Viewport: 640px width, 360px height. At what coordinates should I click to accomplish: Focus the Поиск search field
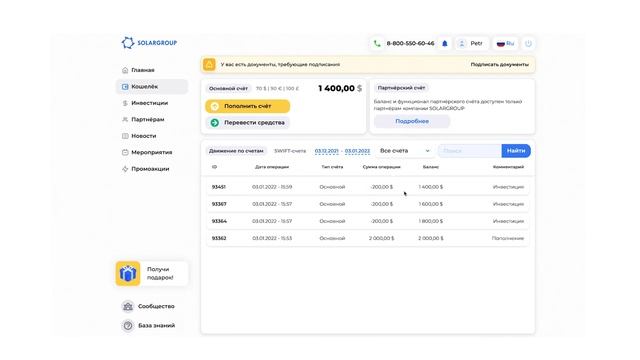click(470, 151)
